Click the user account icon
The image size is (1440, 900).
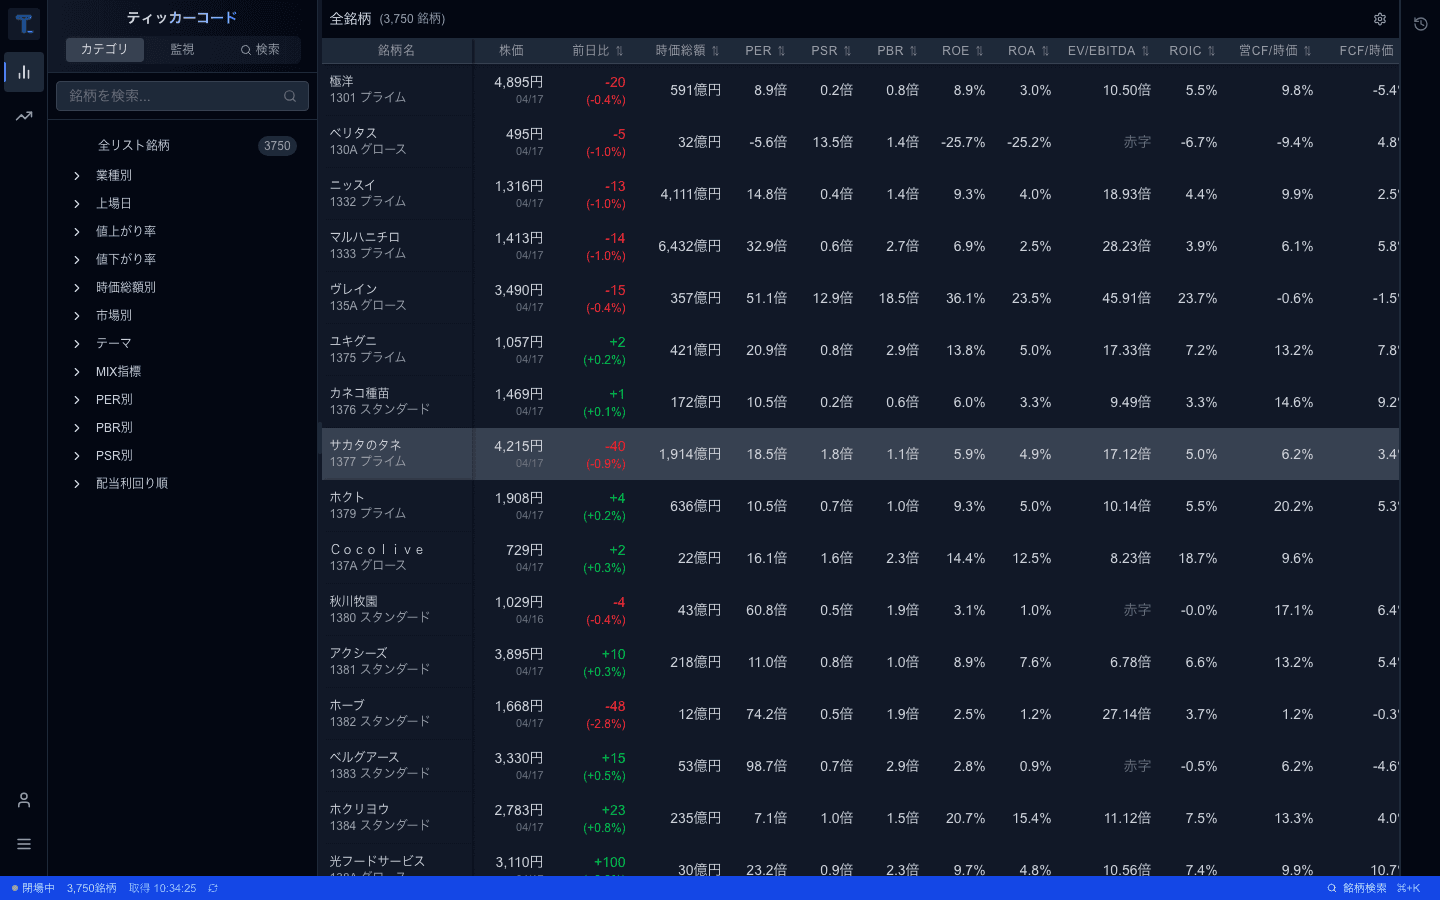[23, 800]
